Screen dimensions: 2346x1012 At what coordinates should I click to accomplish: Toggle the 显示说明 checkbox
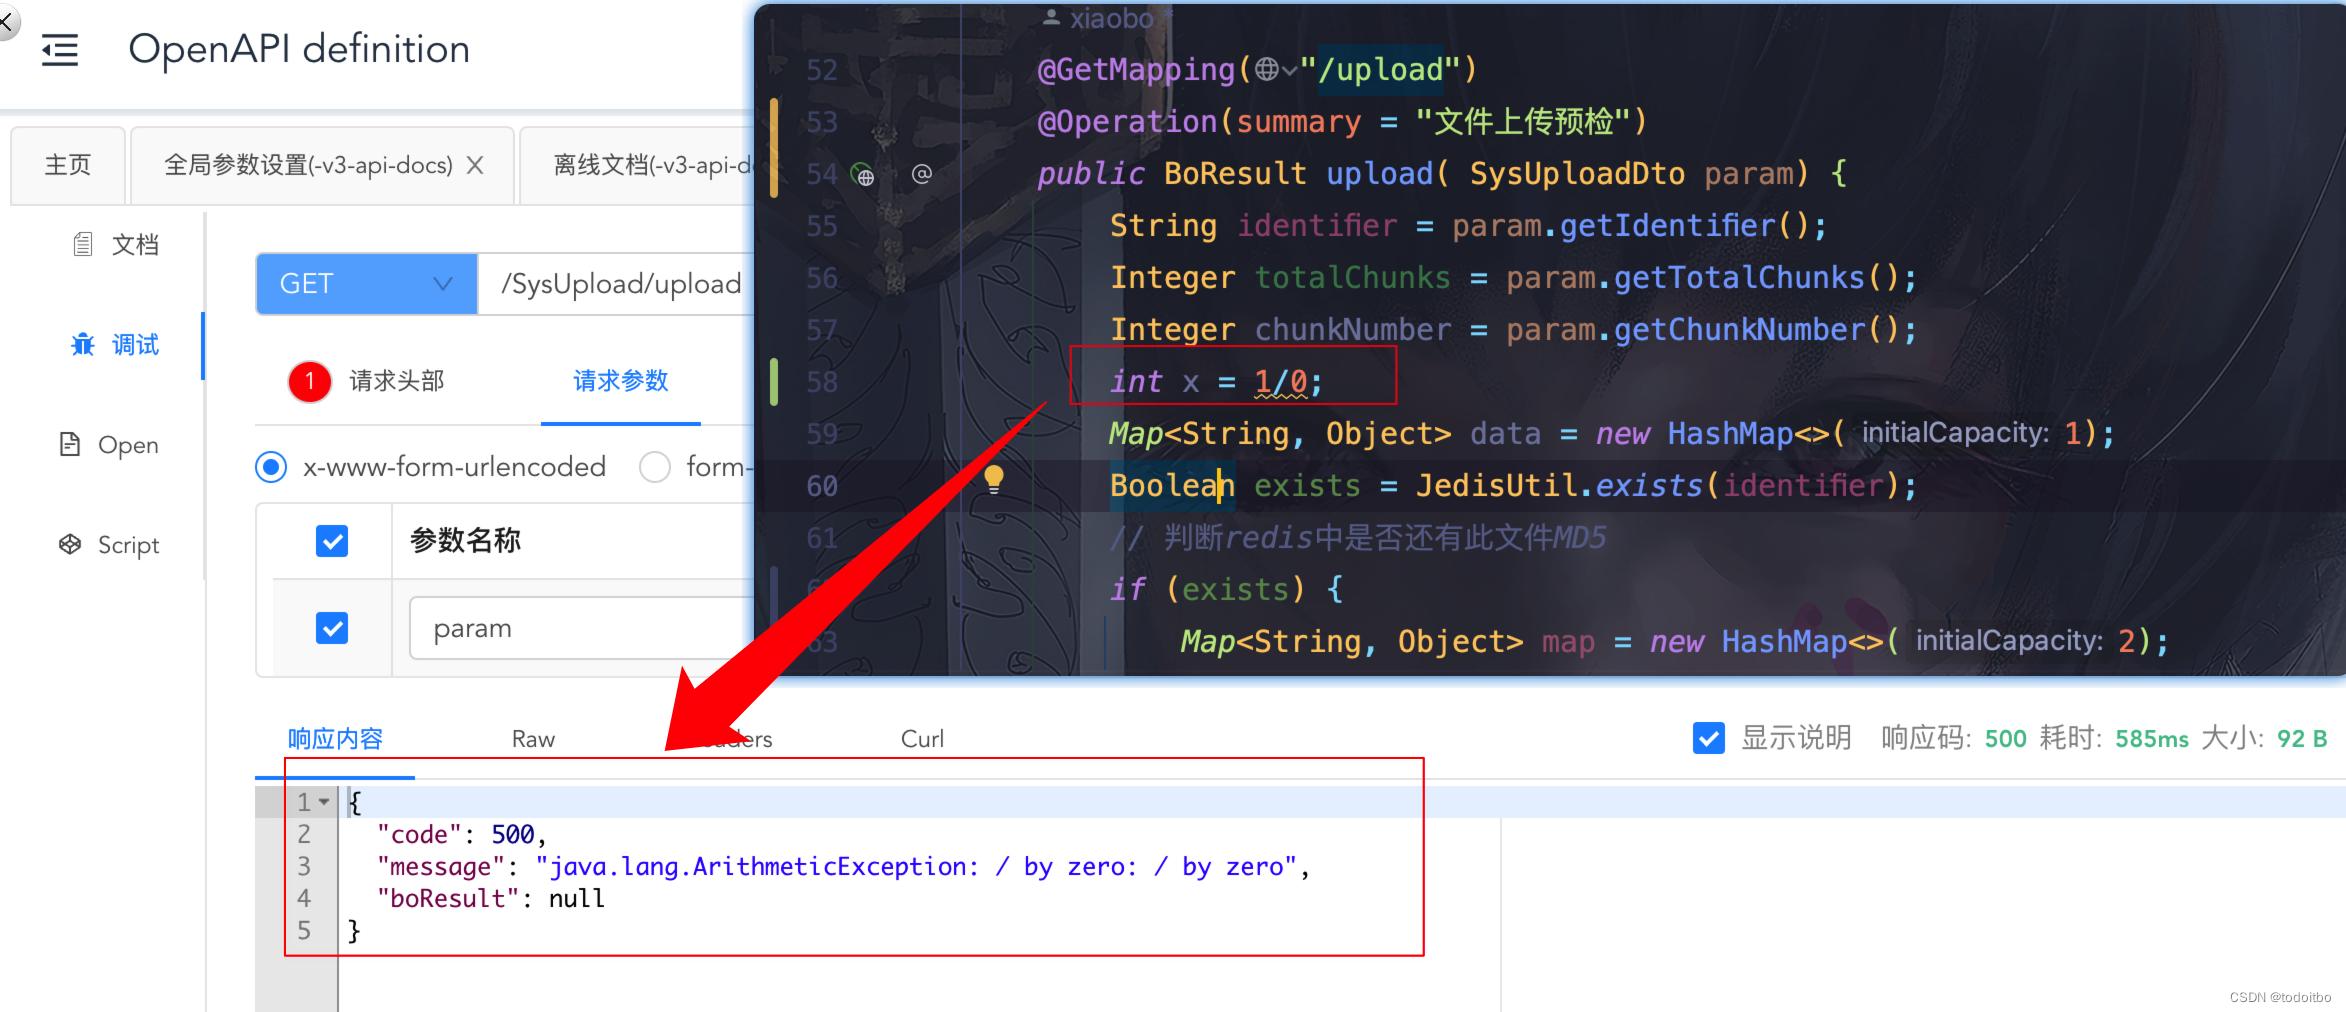pyautogui.click(x=1709, y=738)
